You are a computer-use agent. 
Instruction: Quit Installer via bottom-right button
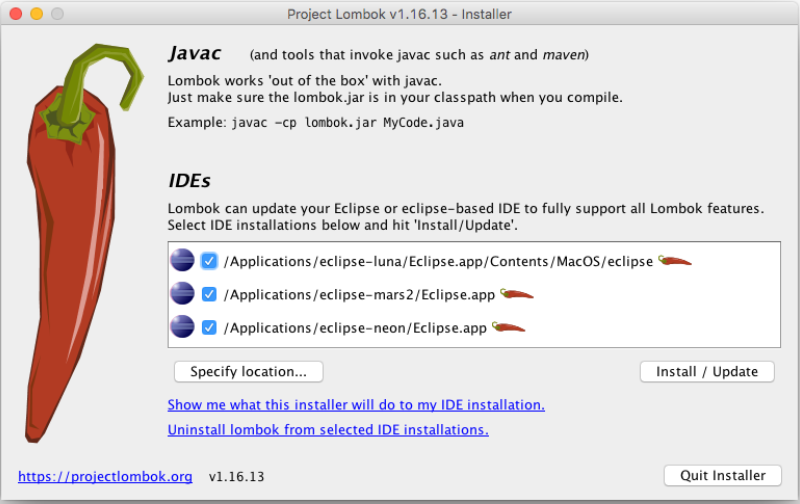tap(722, 475)
